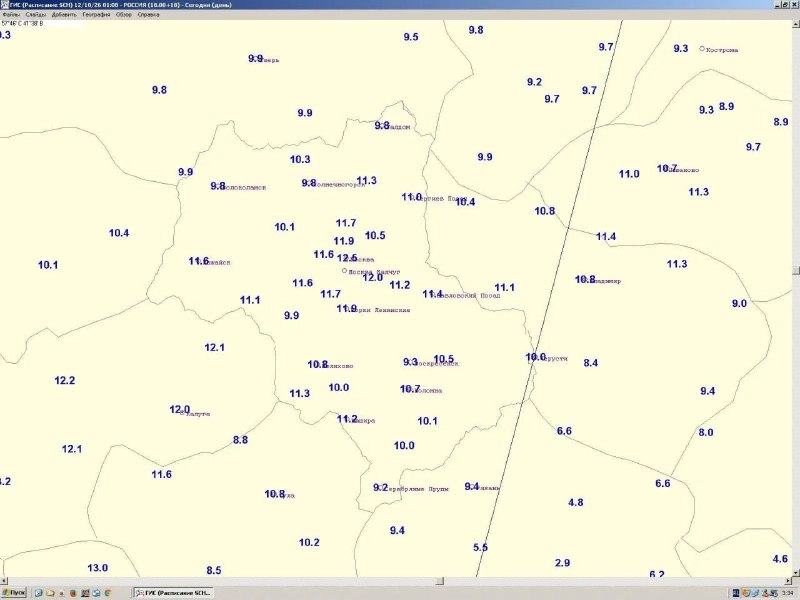The height and width of the screenshot is (600, 800).
Task: Click the map value 13.0
Action: tap(97, 568)
